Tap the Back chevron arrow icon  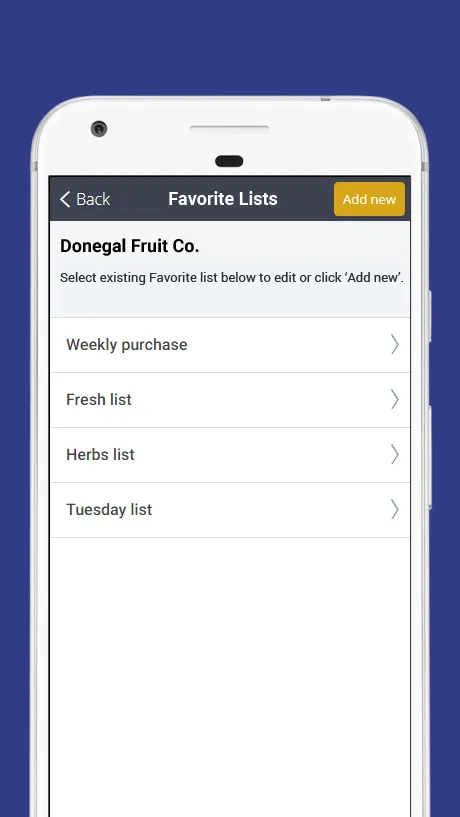65,199
